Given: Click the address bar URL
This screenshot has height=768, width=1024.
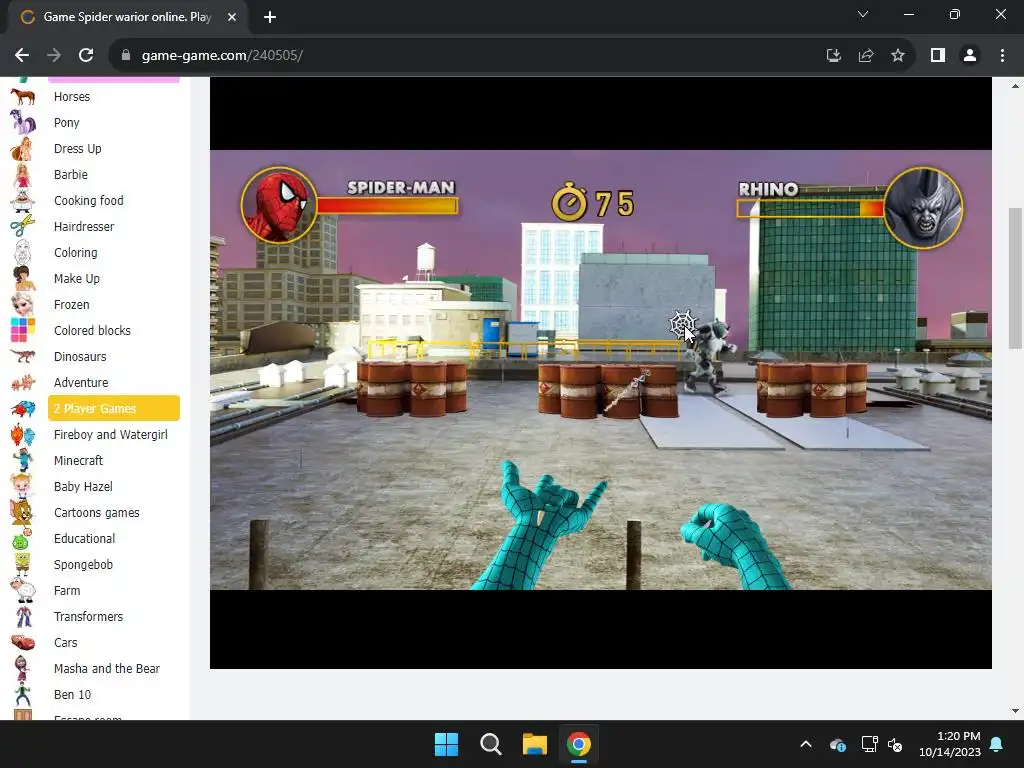Looking at the screenshot, I should [222, 56].
